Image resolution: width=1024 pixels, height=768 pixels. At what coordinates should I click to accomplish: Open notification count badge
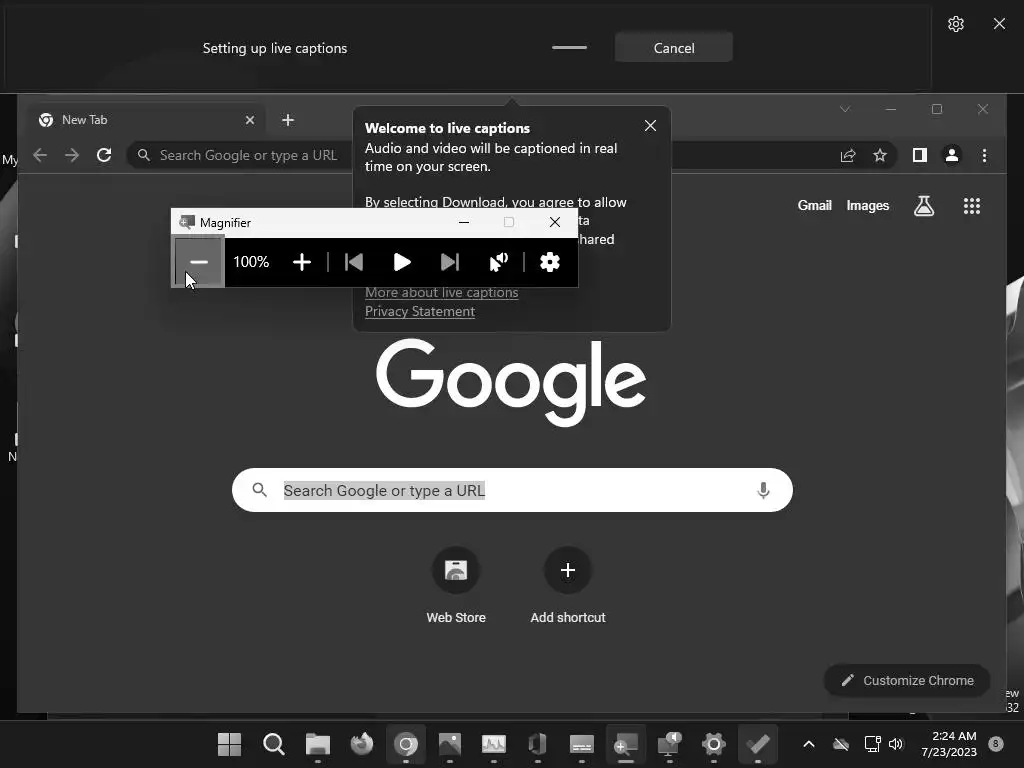coord(995,744)
